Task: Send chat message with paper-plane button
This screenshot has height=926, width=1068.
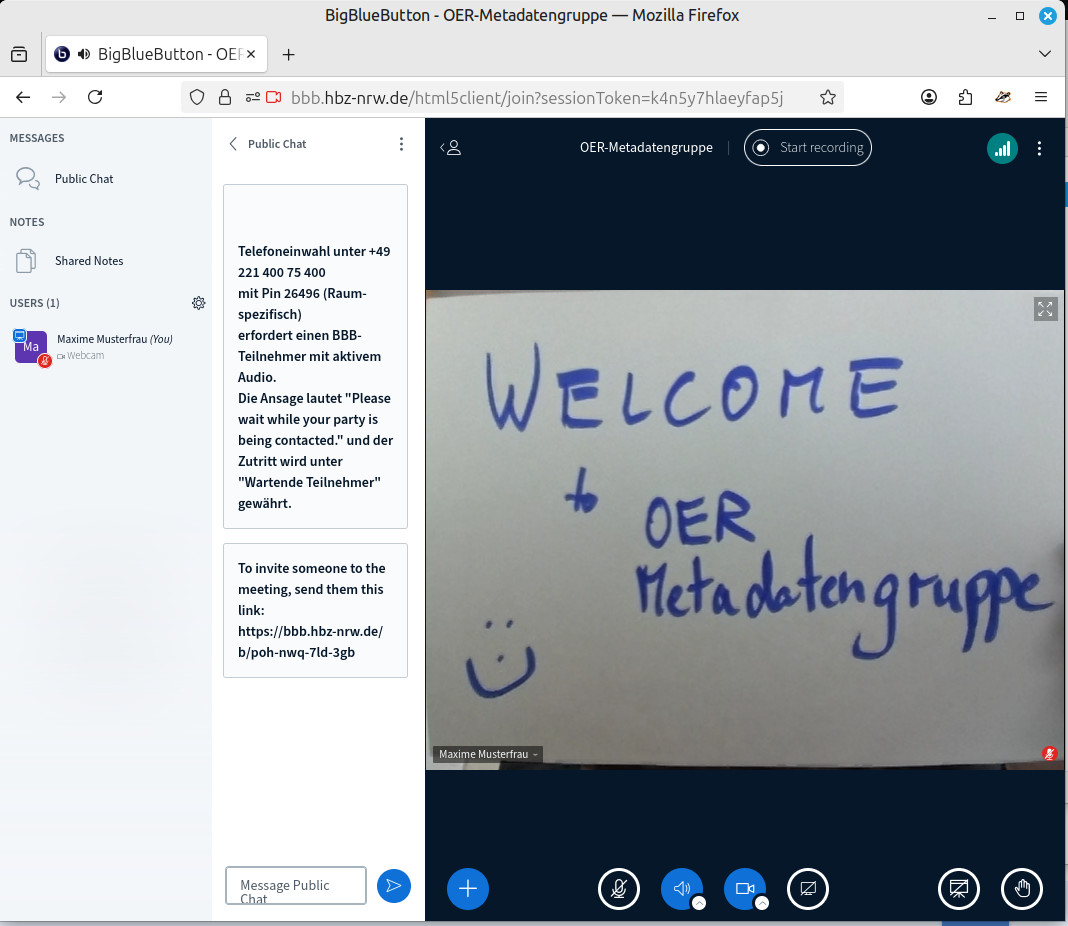Action: click(394, 885)
